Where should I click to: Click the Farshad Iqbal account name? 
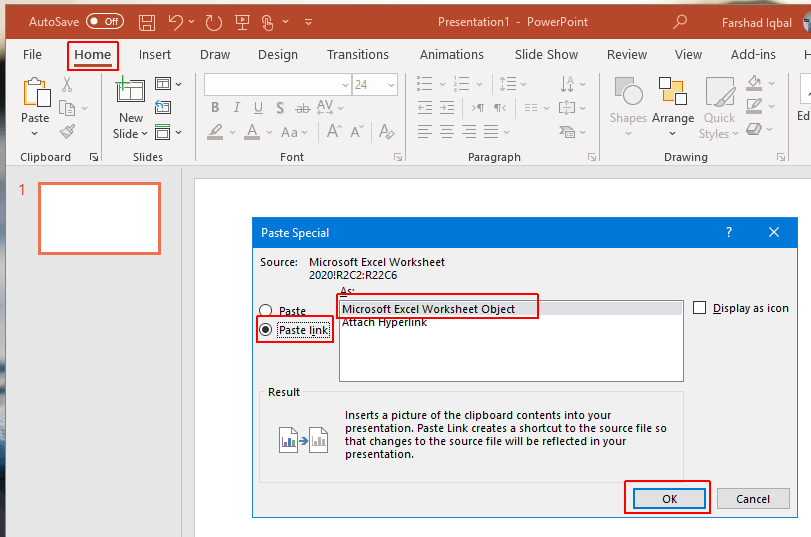tap(756, 23)
